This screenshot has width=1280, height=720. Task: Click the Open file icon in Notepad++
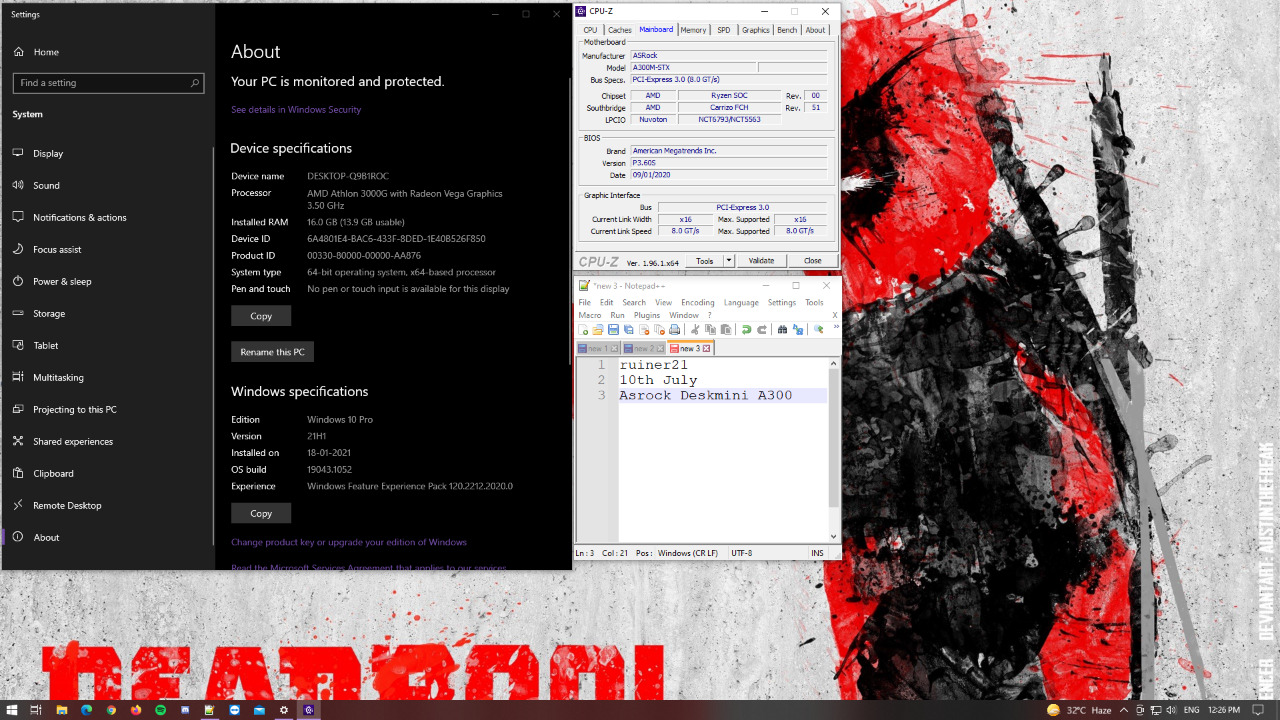[x=598, y=330]
